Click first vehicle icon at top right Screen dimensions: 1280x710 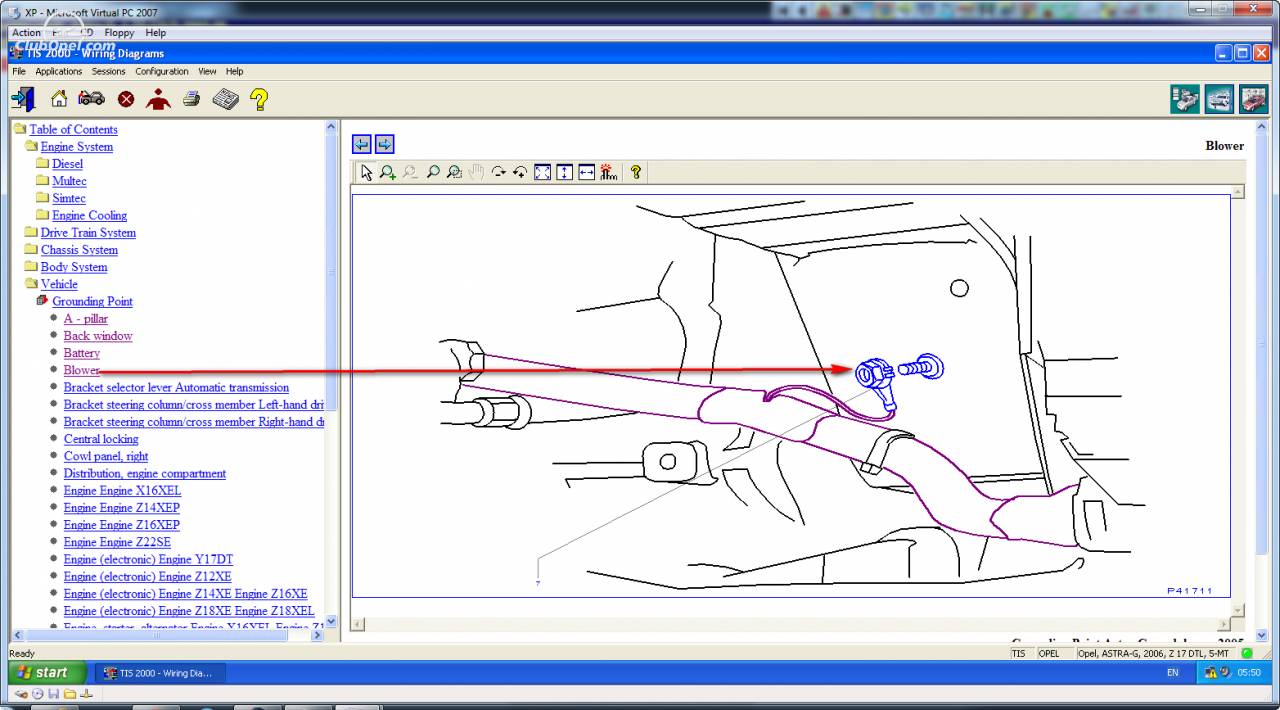click(x=1185, y=99)
